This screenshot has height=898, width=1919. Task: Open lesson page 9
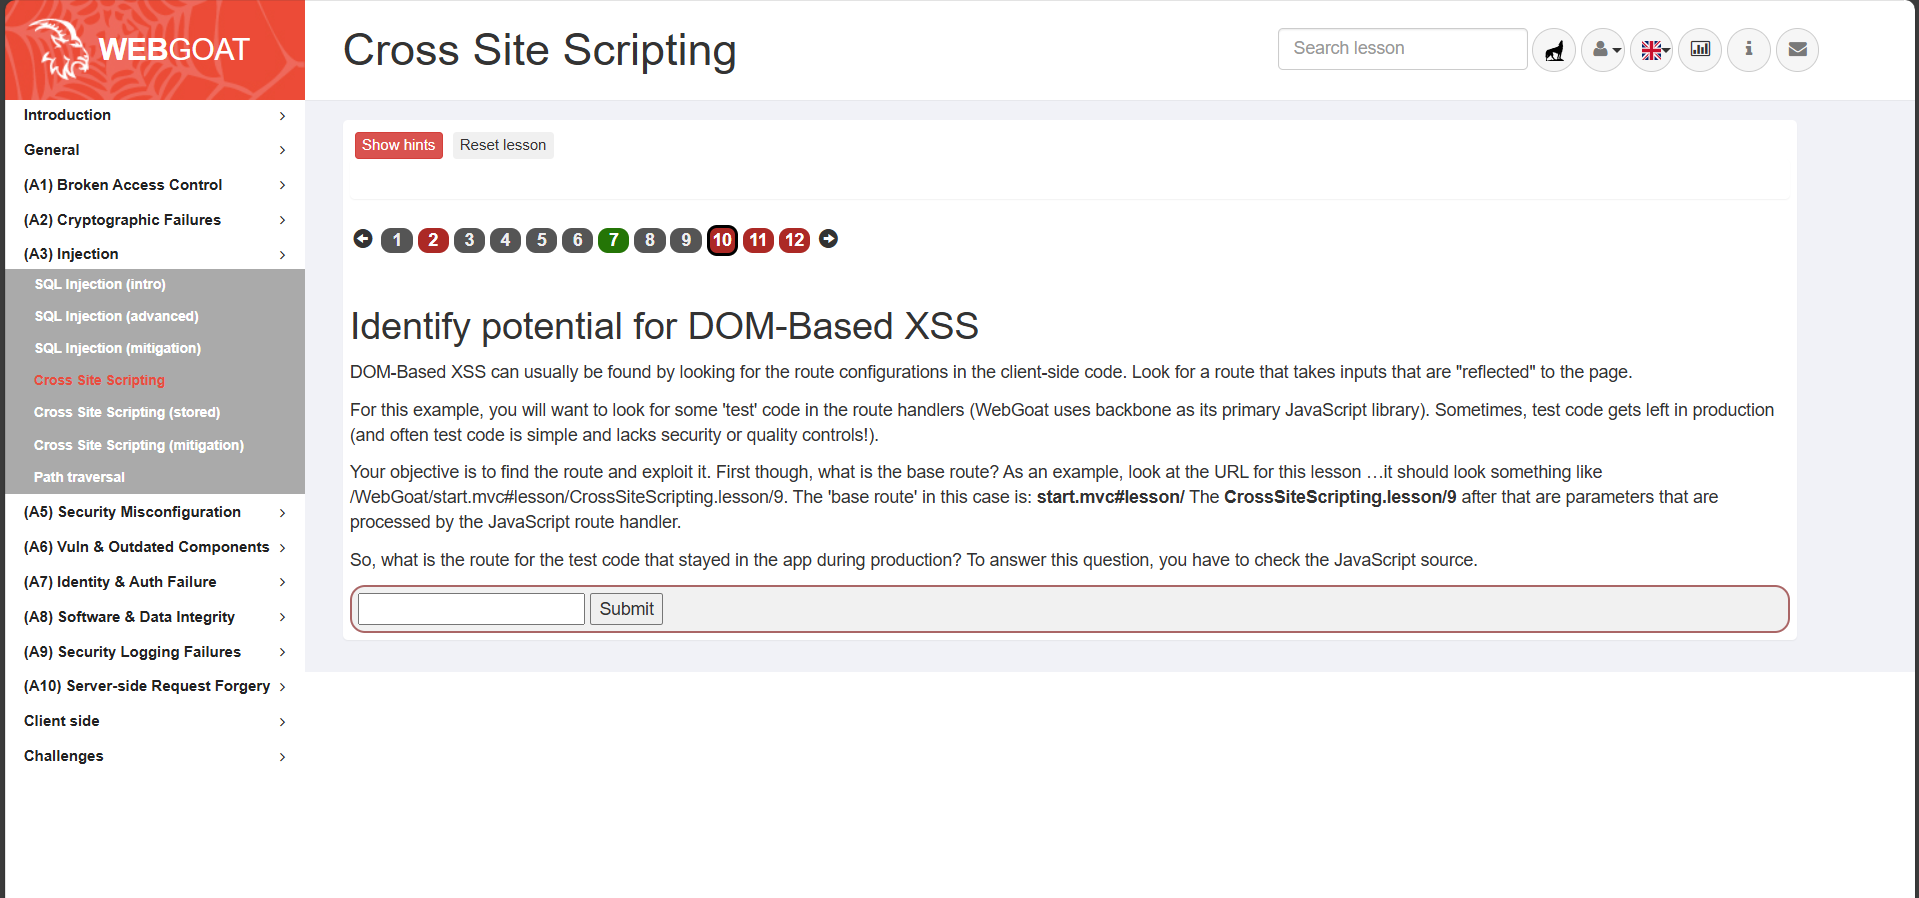click(686, 240)
